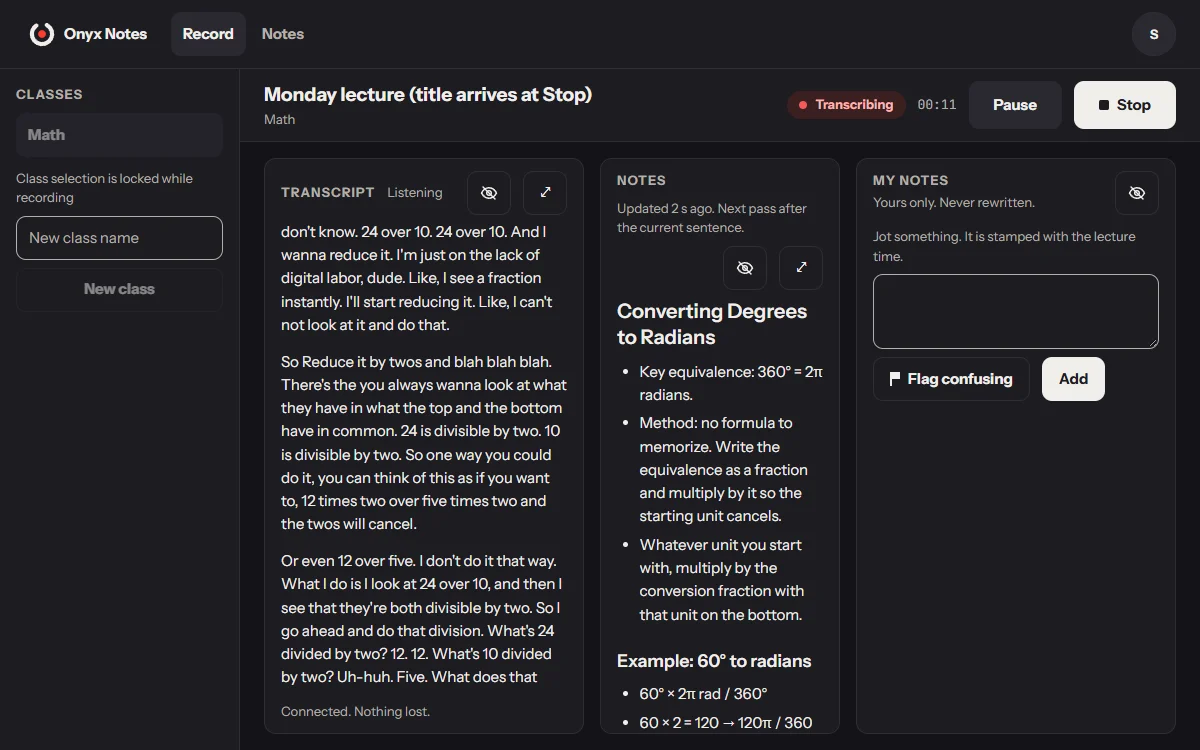Expand the Transcript panel to full view
This screenshot has height=750, width=1200.
tap(545, 193)
